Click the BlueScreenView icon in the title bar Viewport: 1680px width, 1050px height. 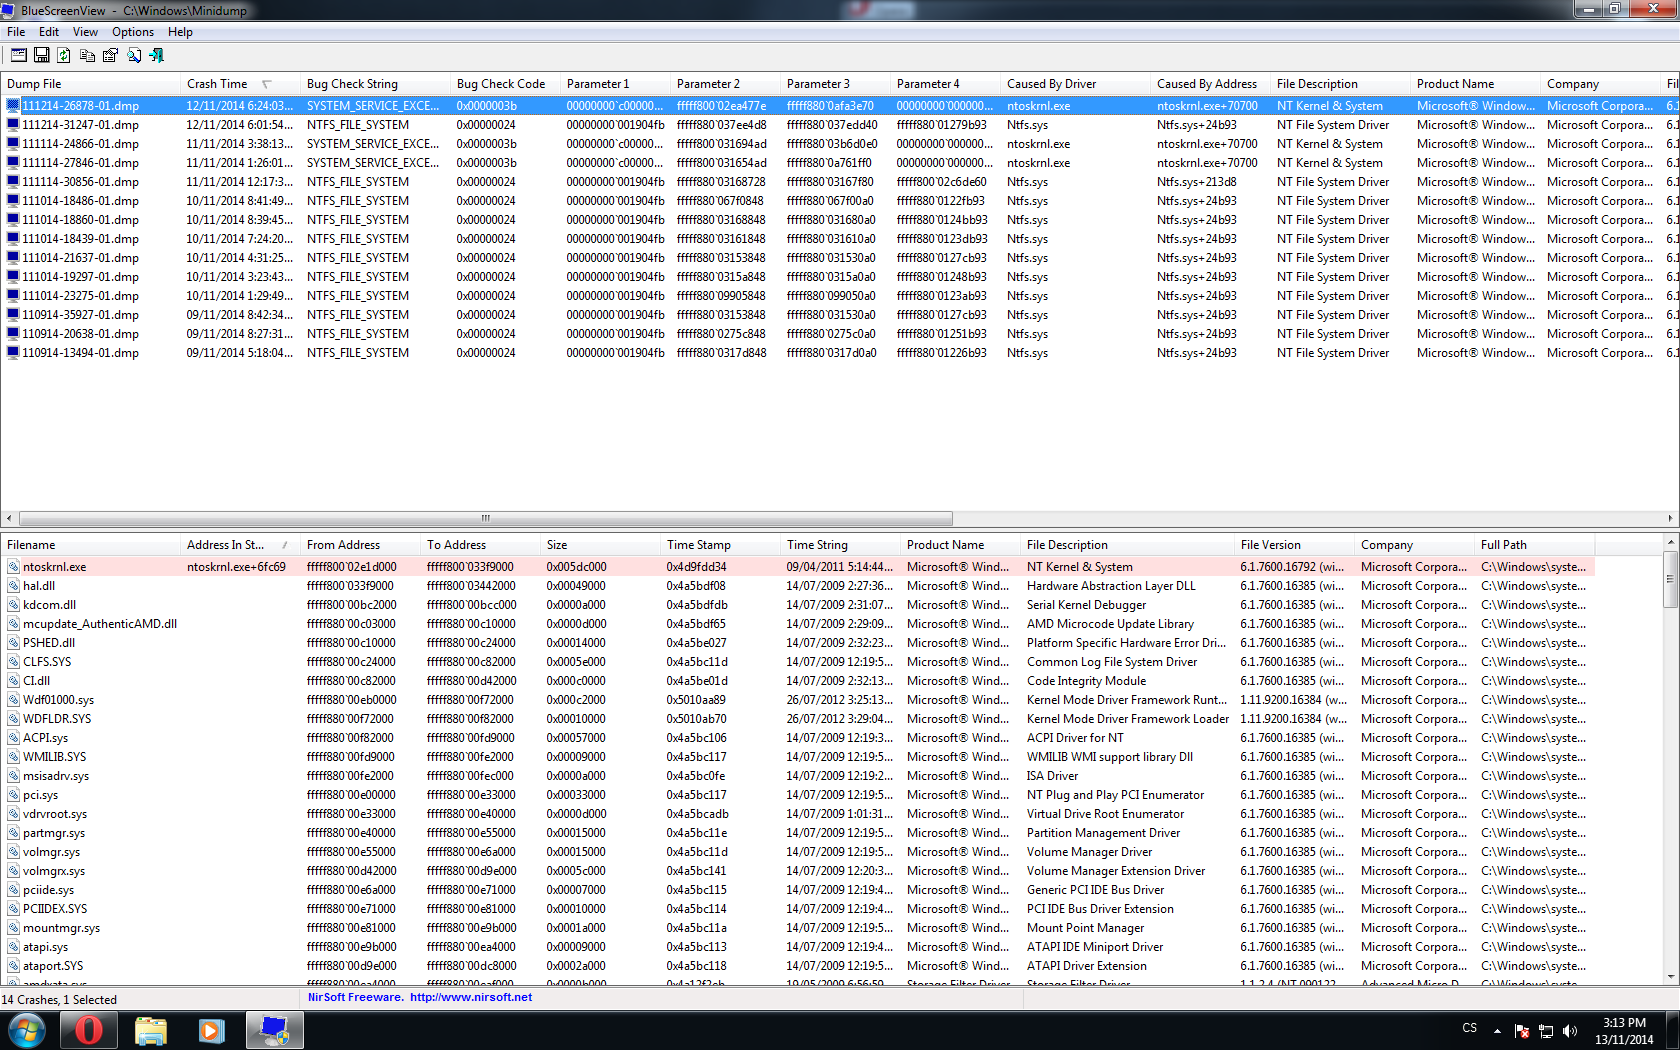click(8, 10)
